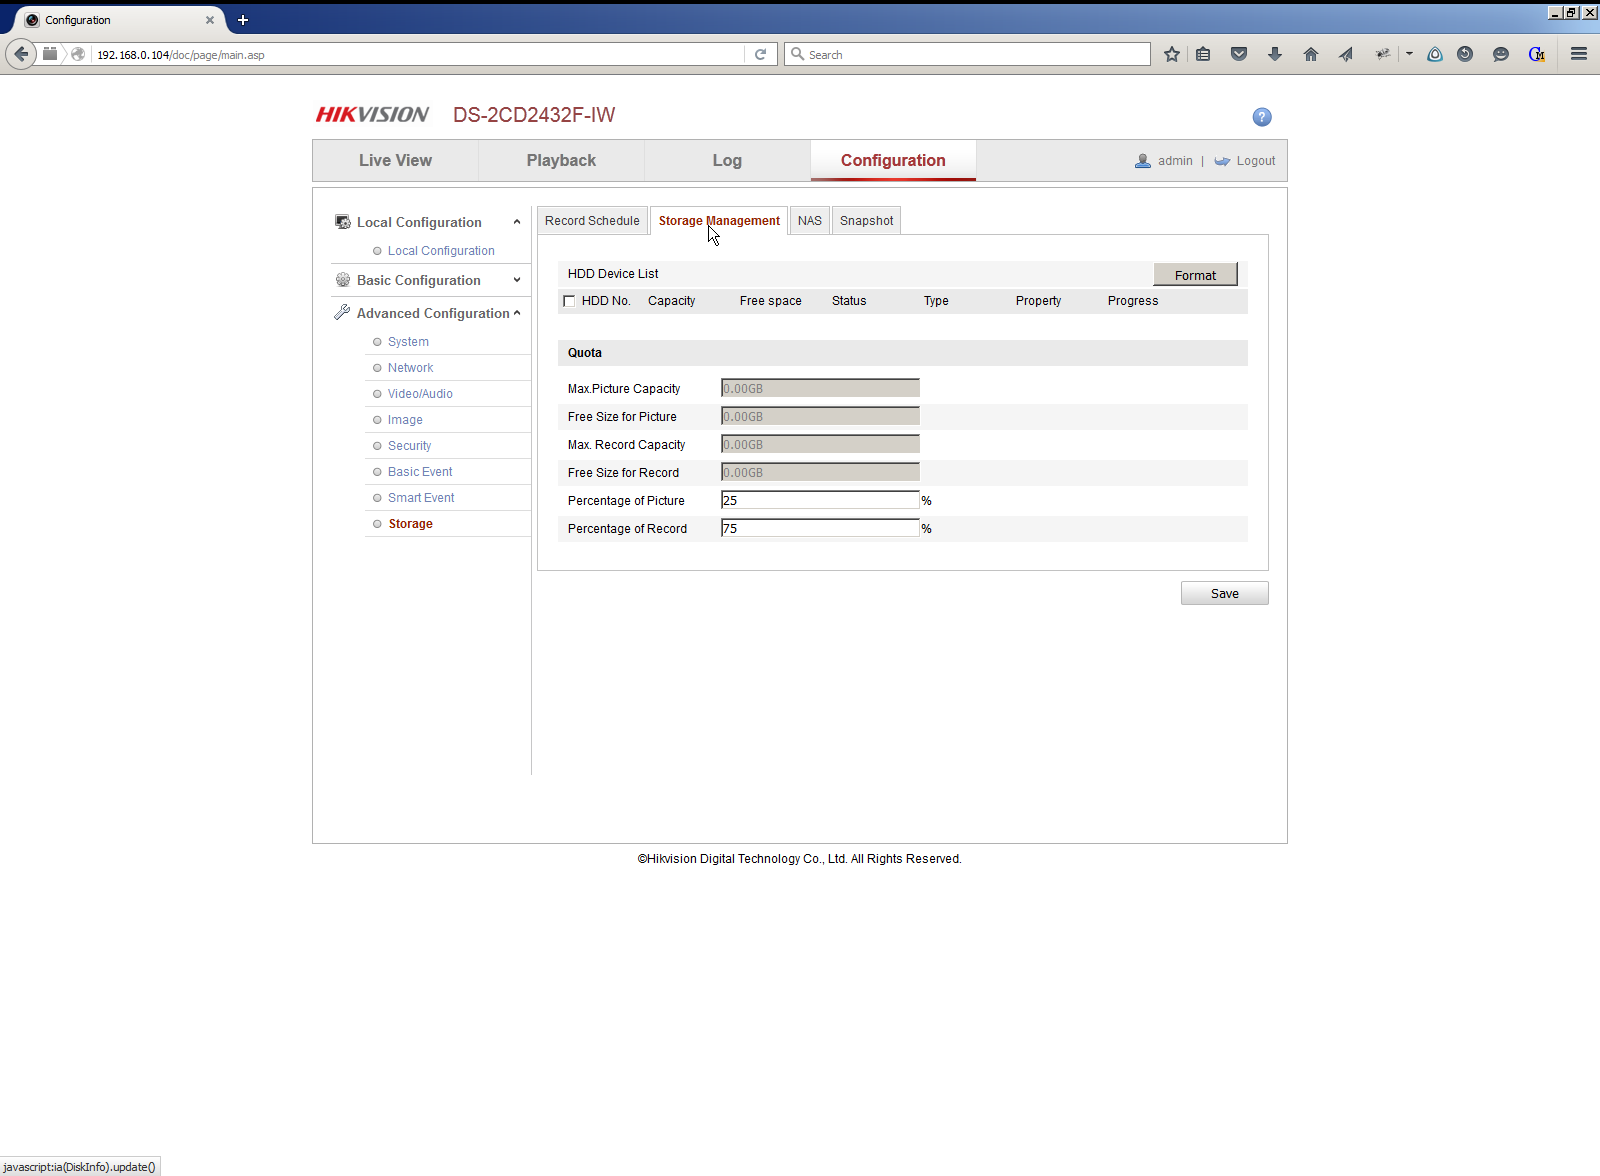The image size is (1600, 1176).
Task: Click the Save button
Action: [x=1224, y=594]
